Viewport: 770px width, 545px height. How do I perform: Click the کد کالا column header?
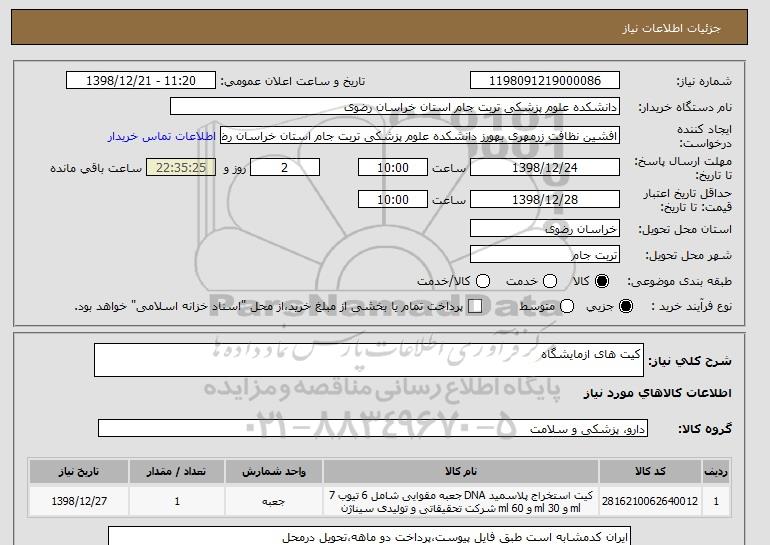pos(650,471)
